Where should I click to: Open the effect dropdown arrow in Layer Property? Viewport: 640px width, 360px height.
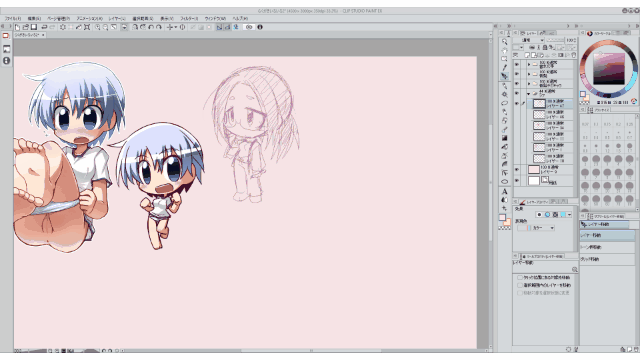(569, 214)
